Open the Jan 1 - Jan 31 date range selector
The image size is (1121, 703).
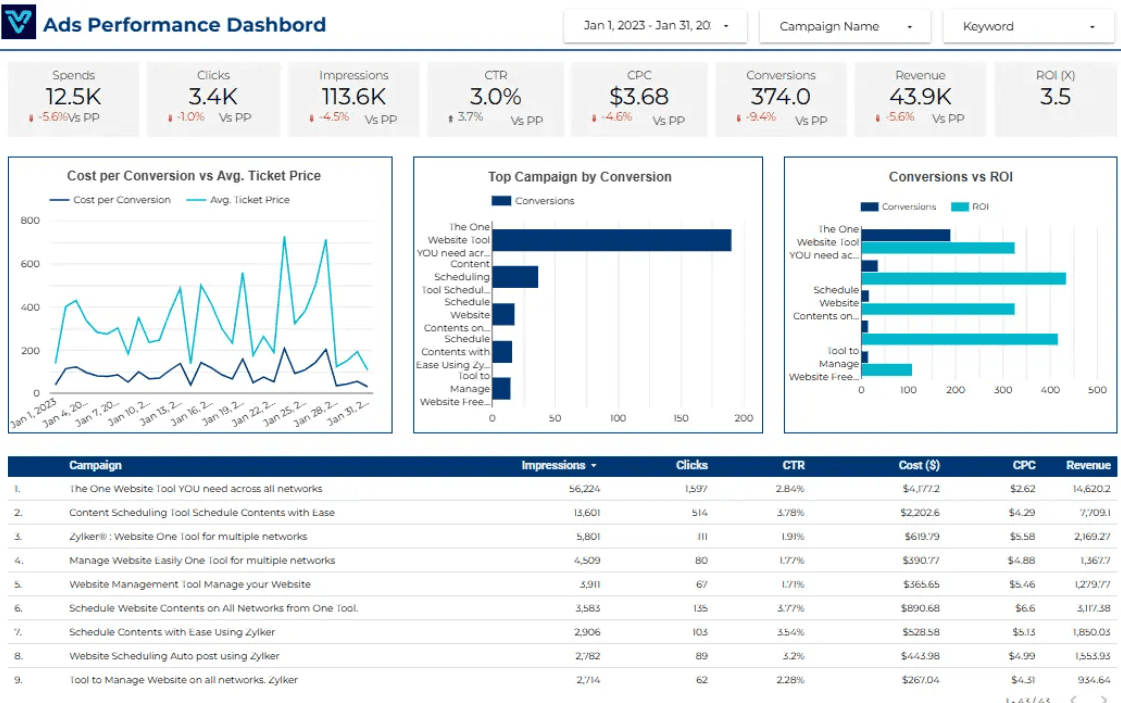(655, 27)
